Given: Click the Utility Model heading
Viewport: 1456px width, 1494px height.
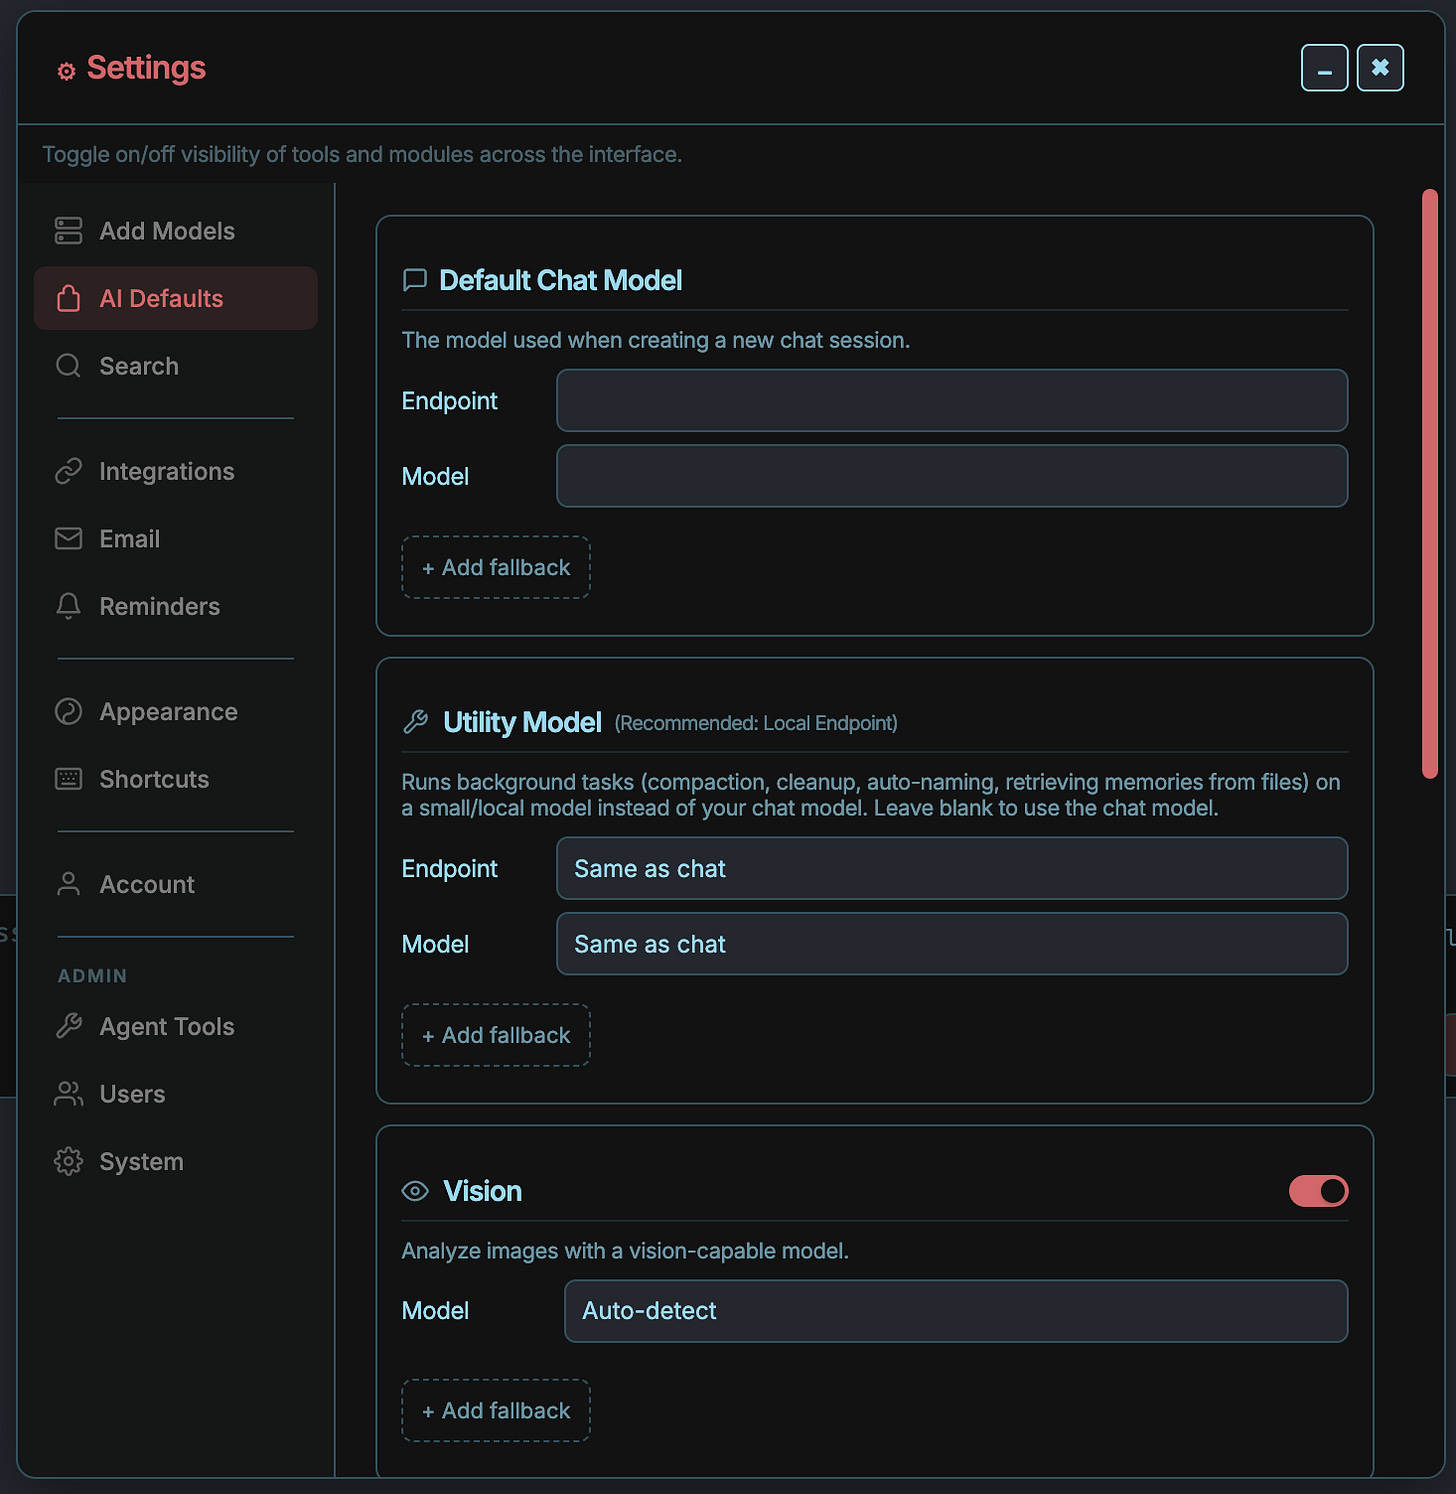Looking at the screenshot, I should (x=522, y=722).
